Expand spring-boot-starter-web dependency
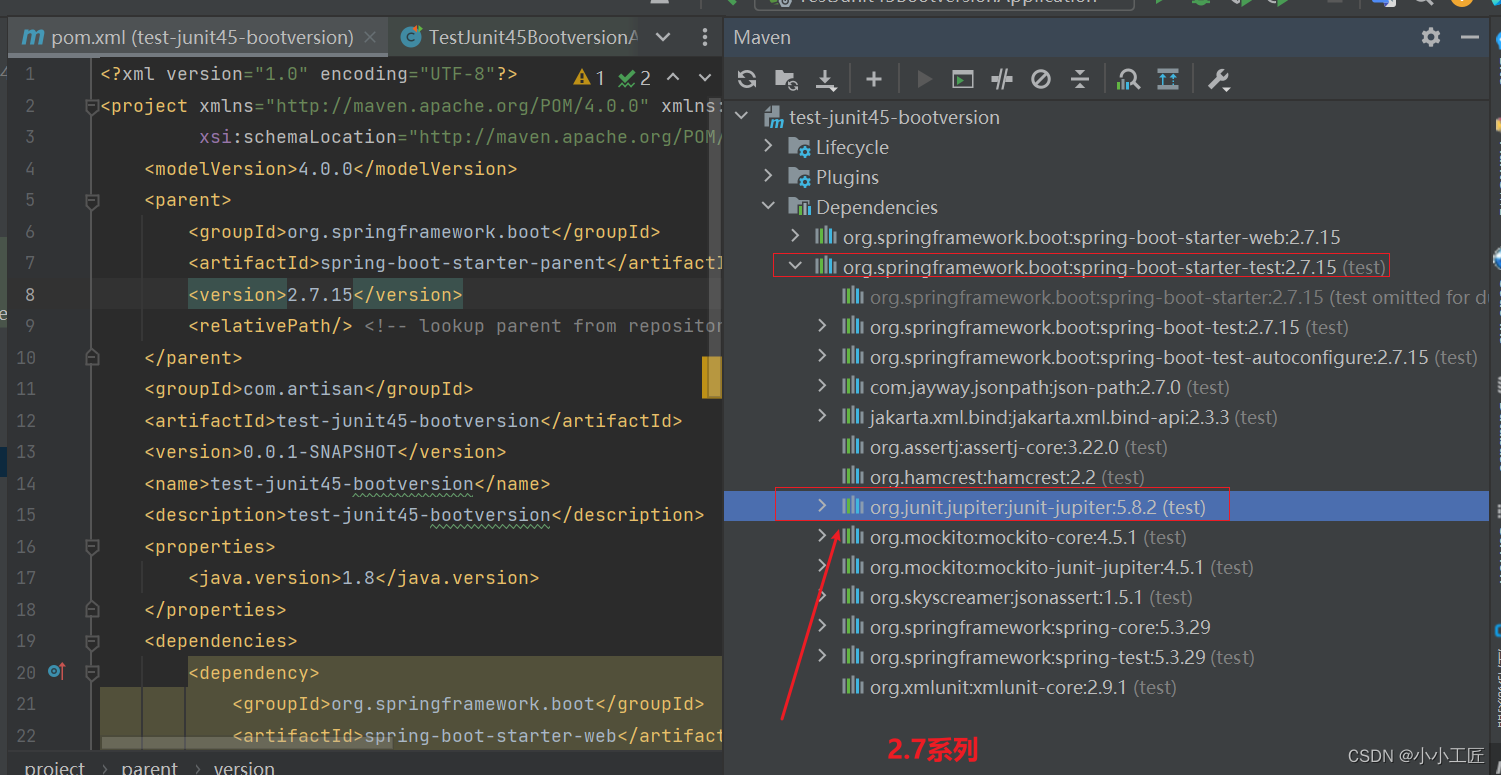This screenshot has width=1501, height=775. 796,237
